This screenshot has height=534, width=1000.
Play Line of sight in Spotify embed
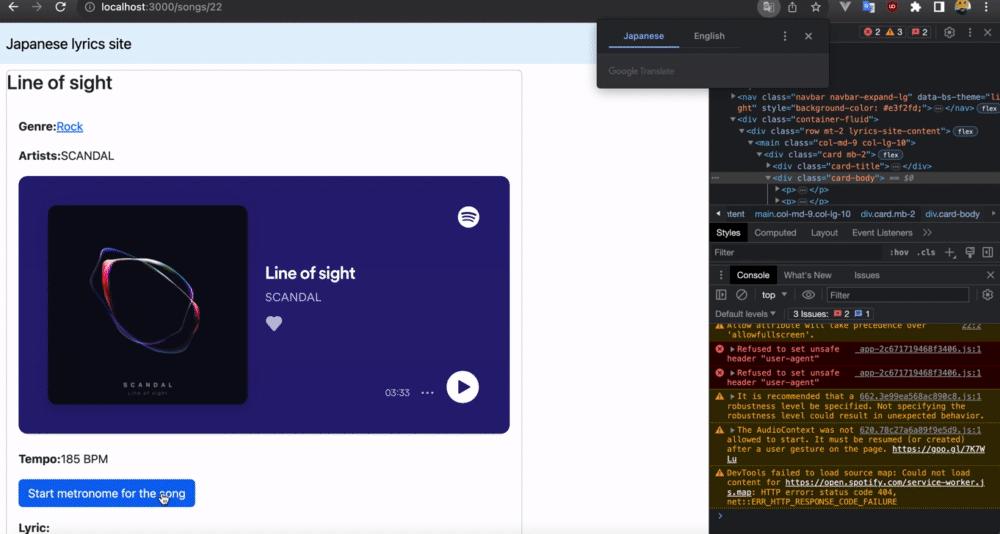[x=462, y=387]
